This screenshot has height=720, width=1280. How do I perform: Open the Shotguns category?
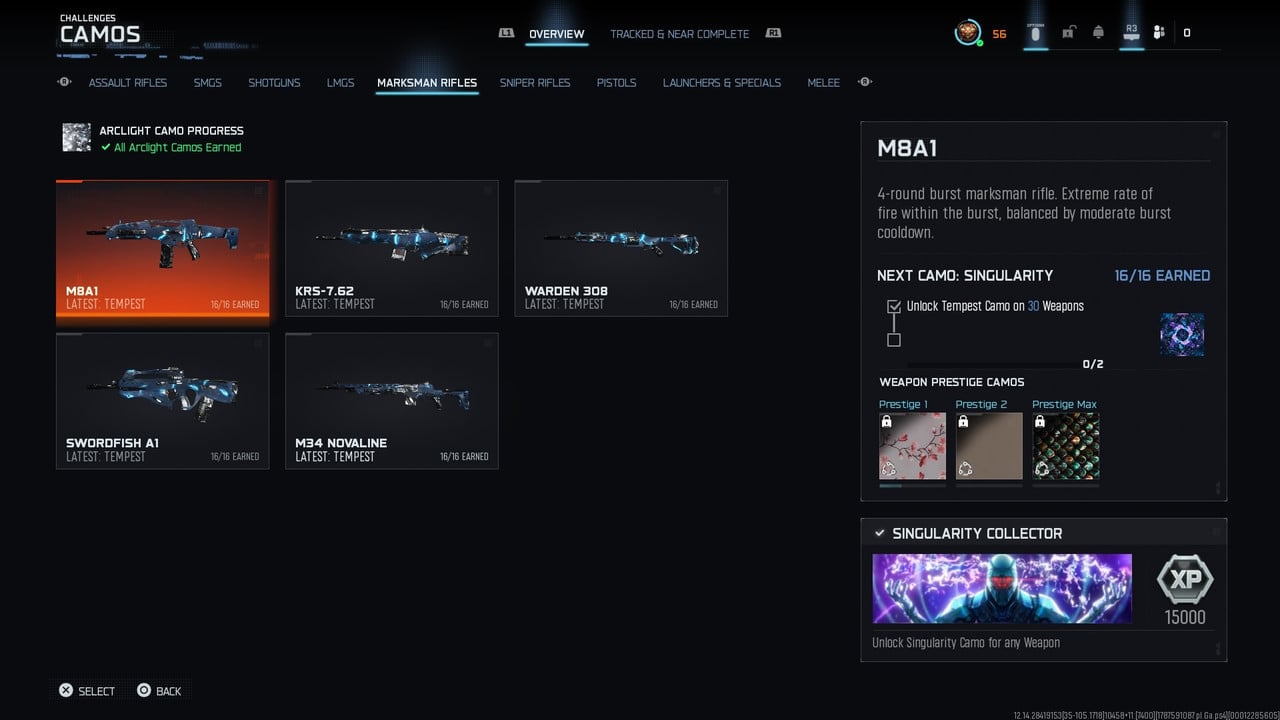[274, 82]
